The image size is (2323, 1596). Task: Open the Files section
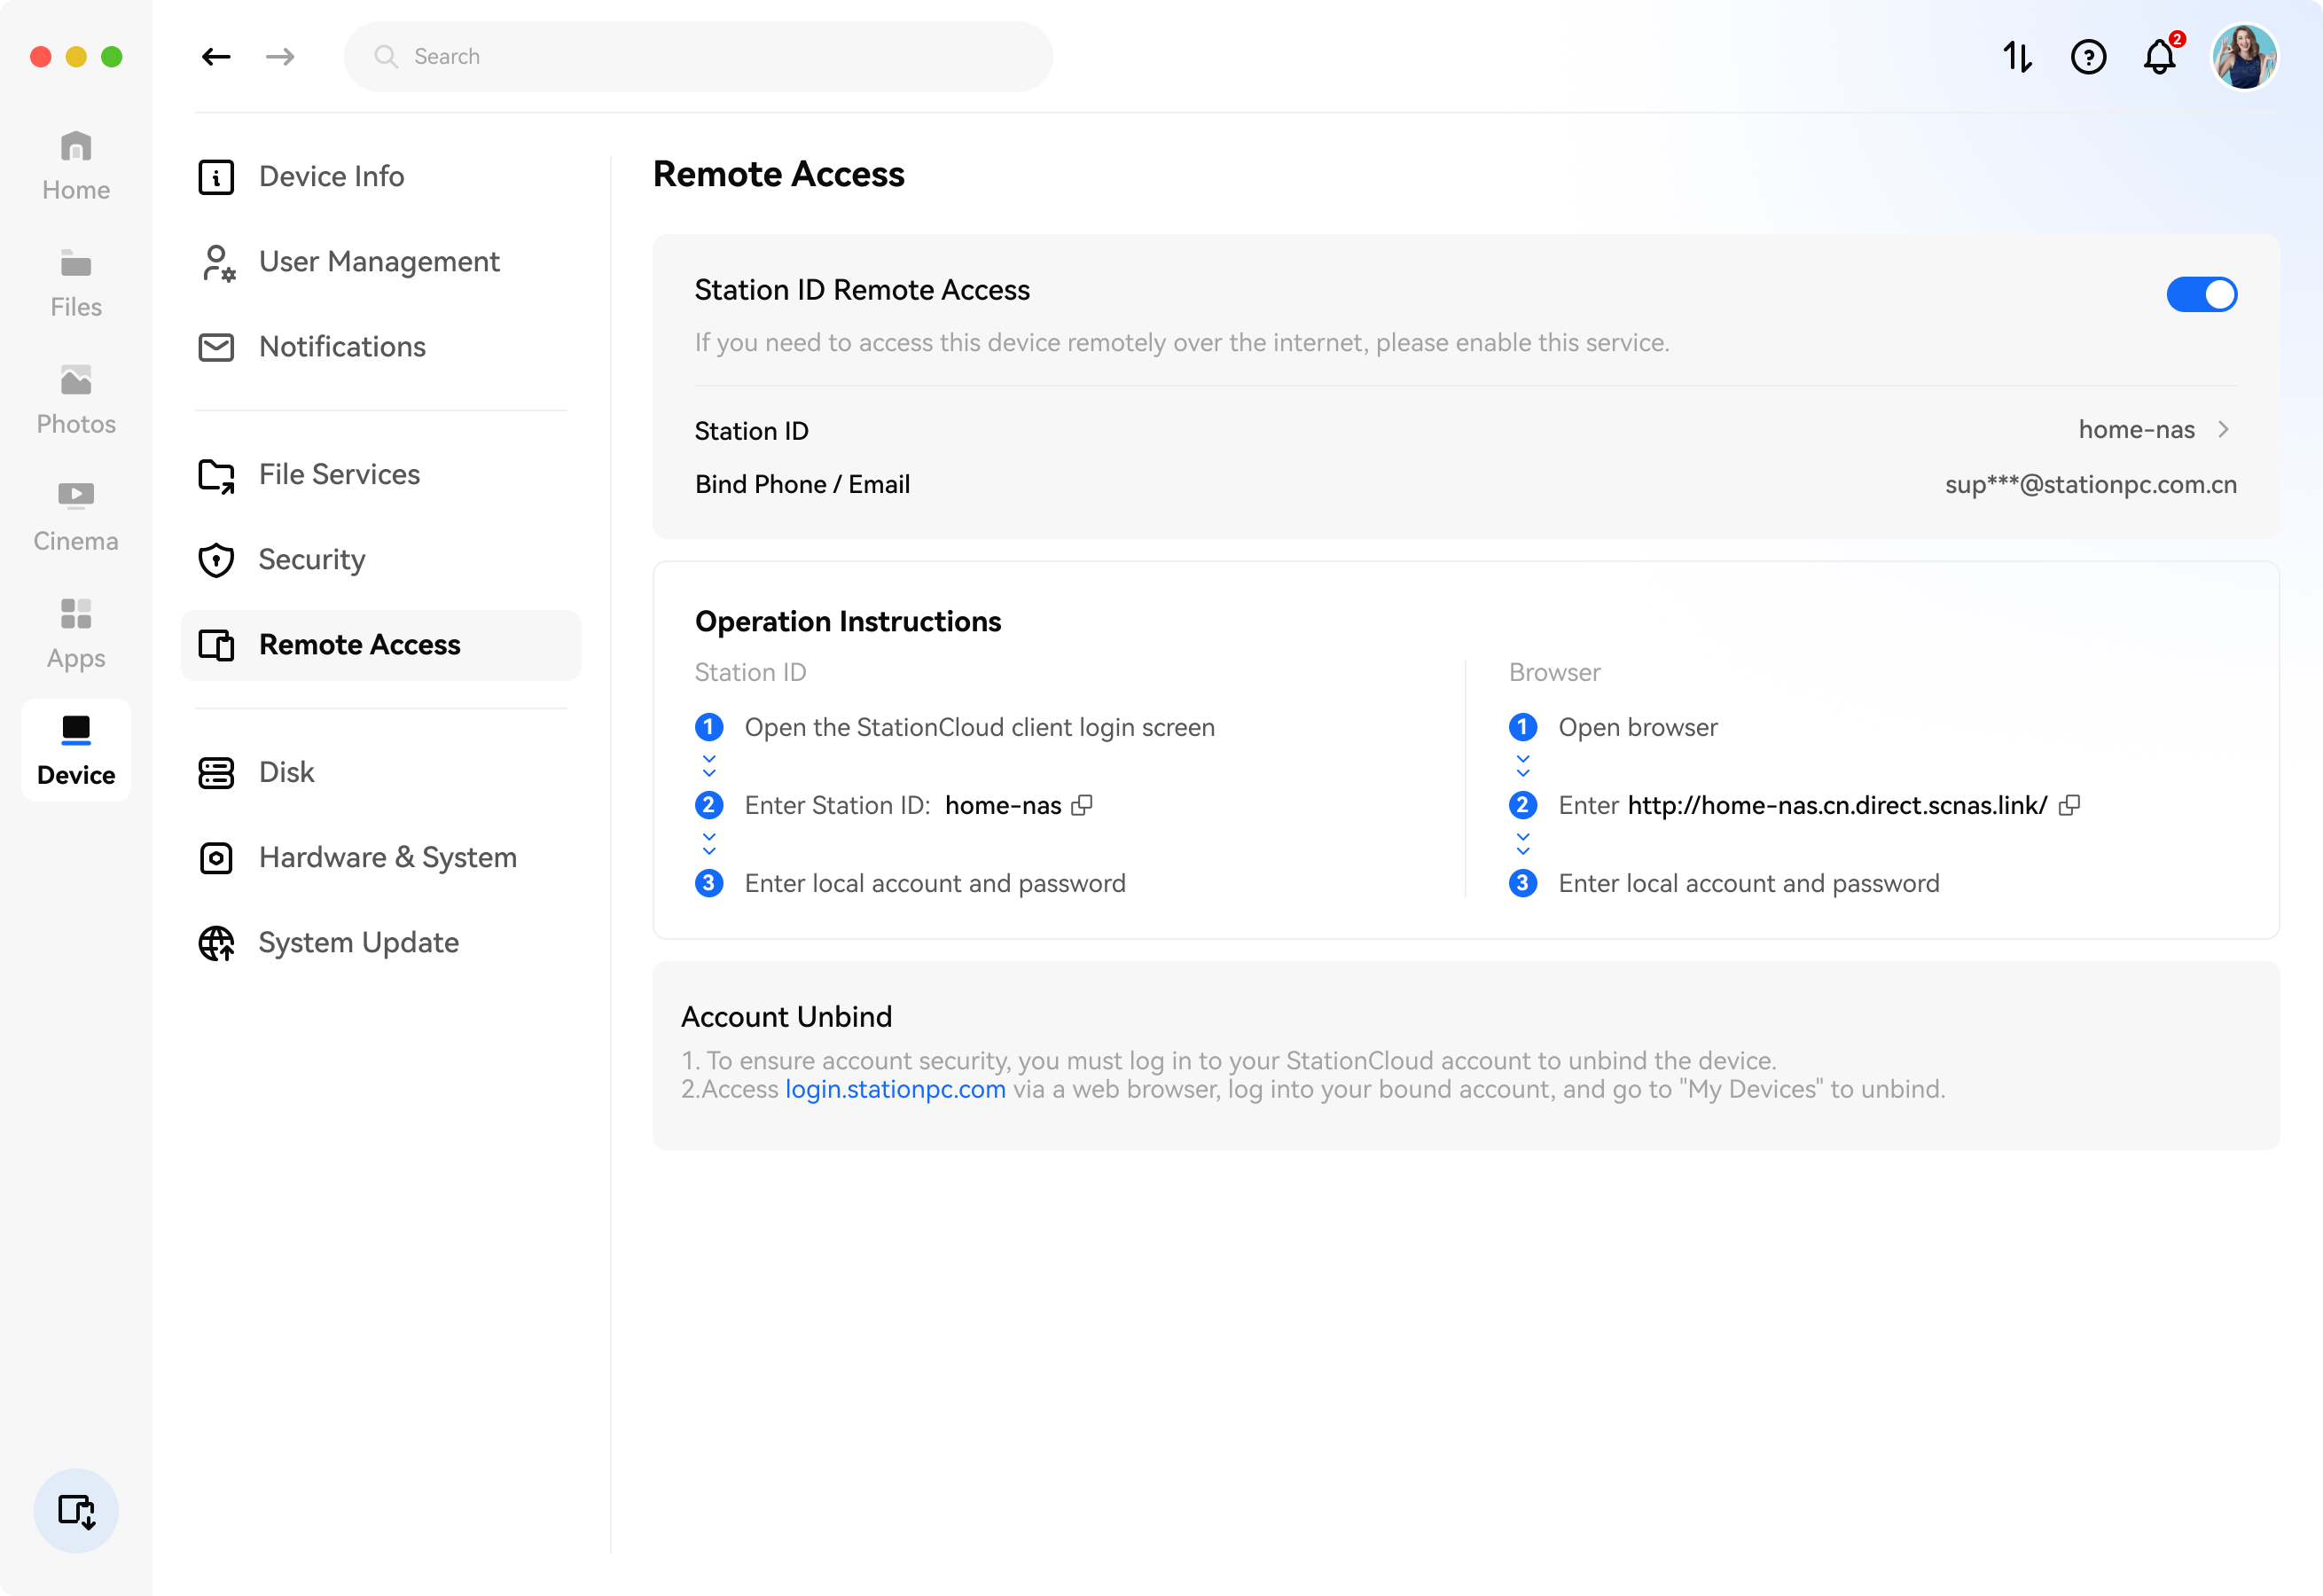[76, 284]
